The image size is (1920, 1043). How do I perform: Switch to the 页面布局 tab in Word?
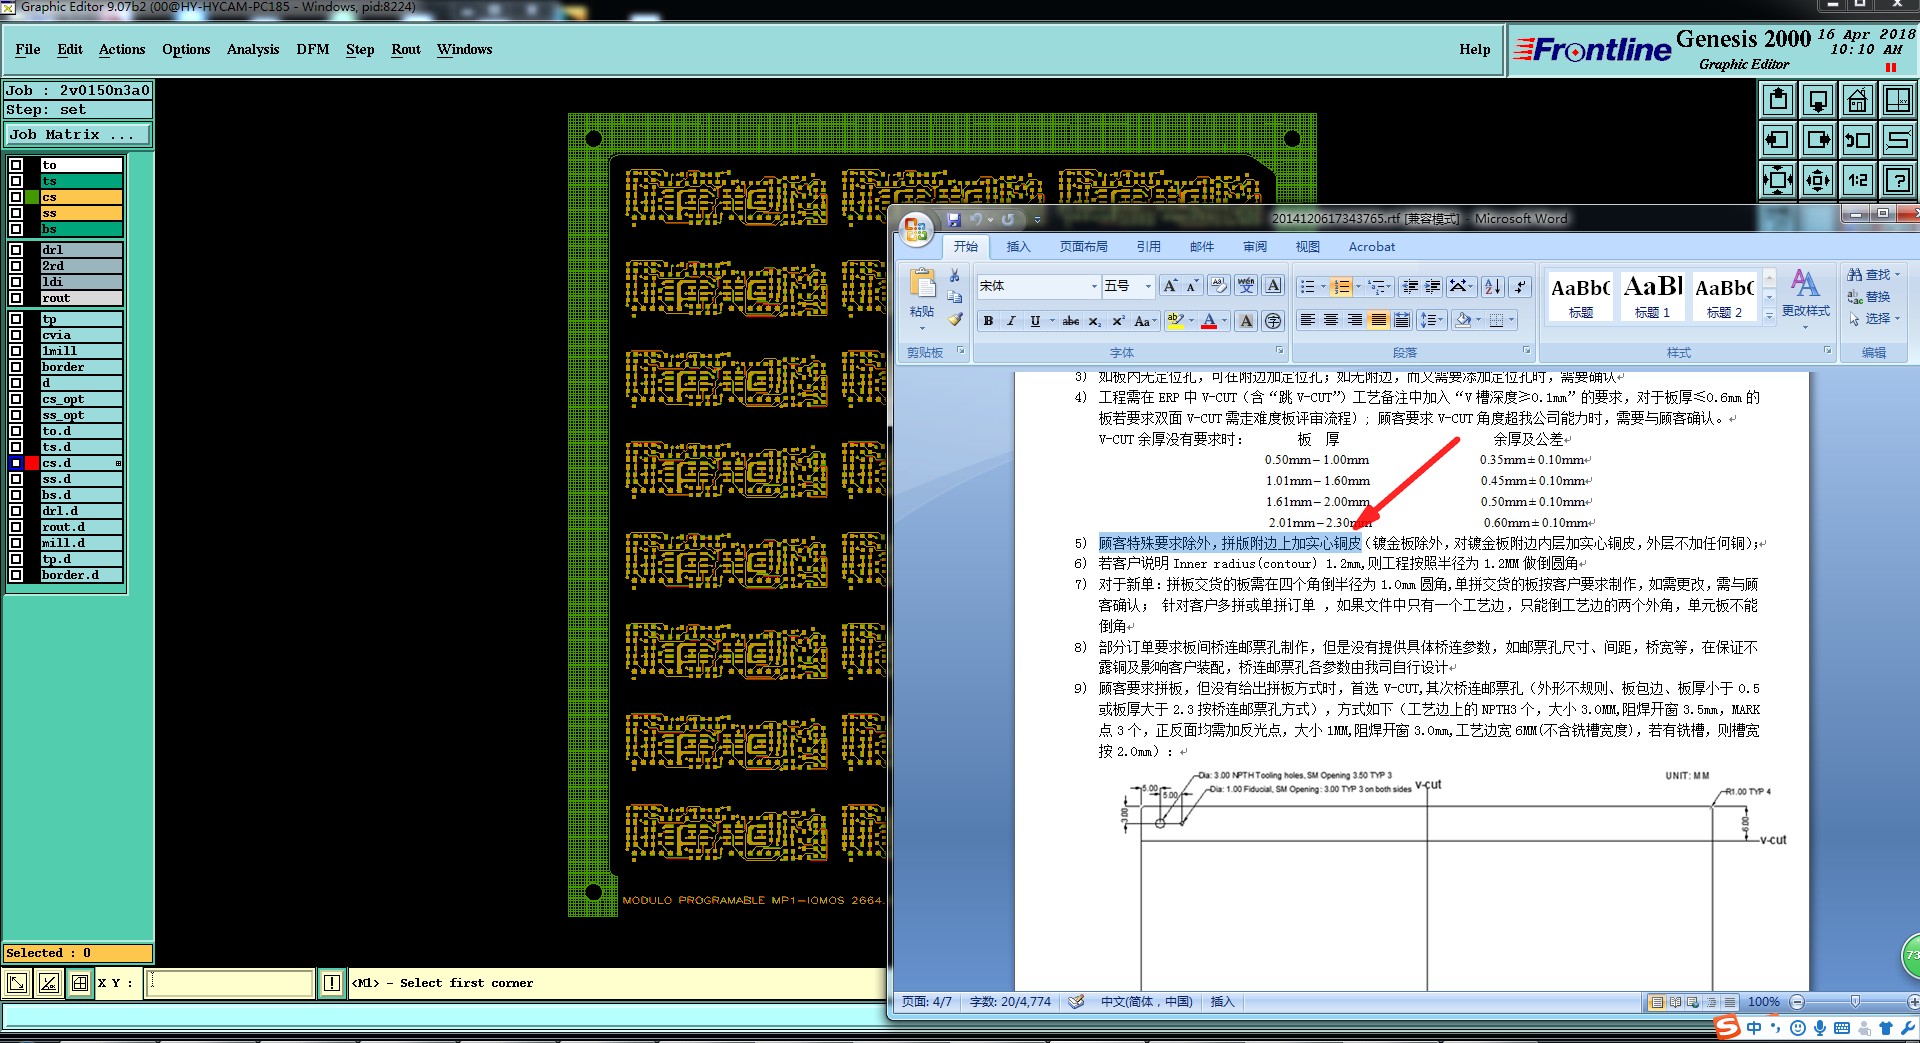pos(1083,247)
